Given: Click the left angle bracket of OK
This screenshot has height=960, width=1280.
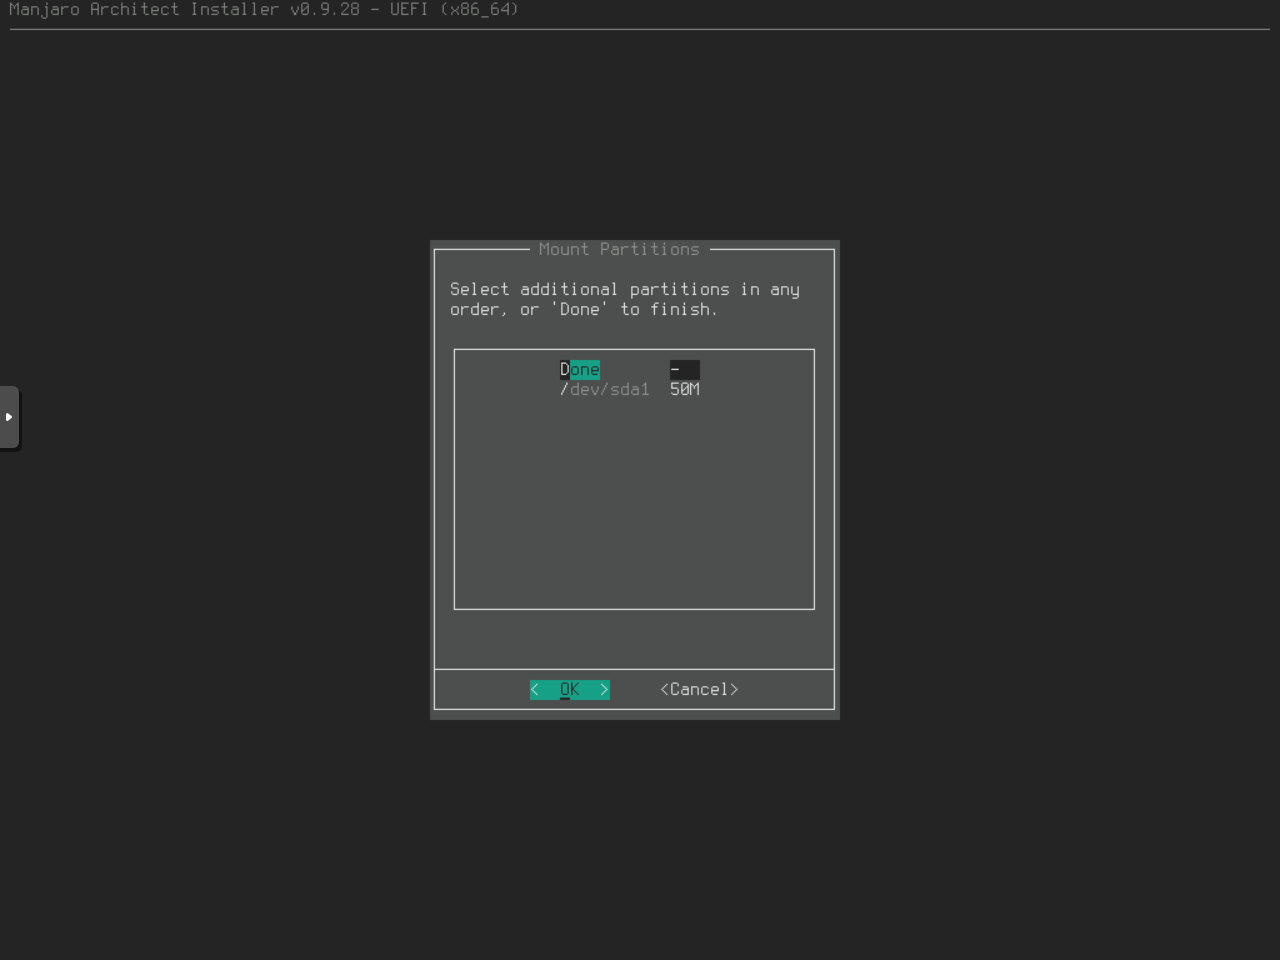Looking at the screenshot, I should 535,689.
